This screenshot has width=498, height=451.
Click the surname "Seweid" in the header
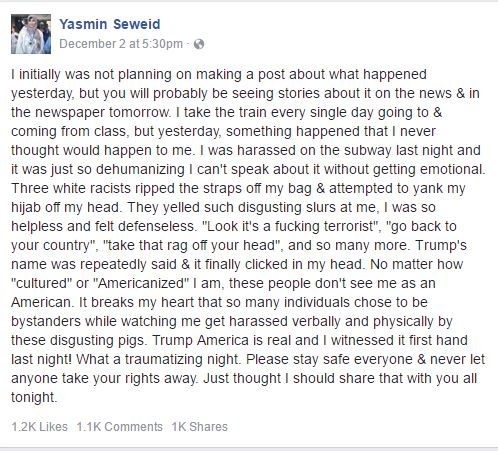(x=137, y=24)
